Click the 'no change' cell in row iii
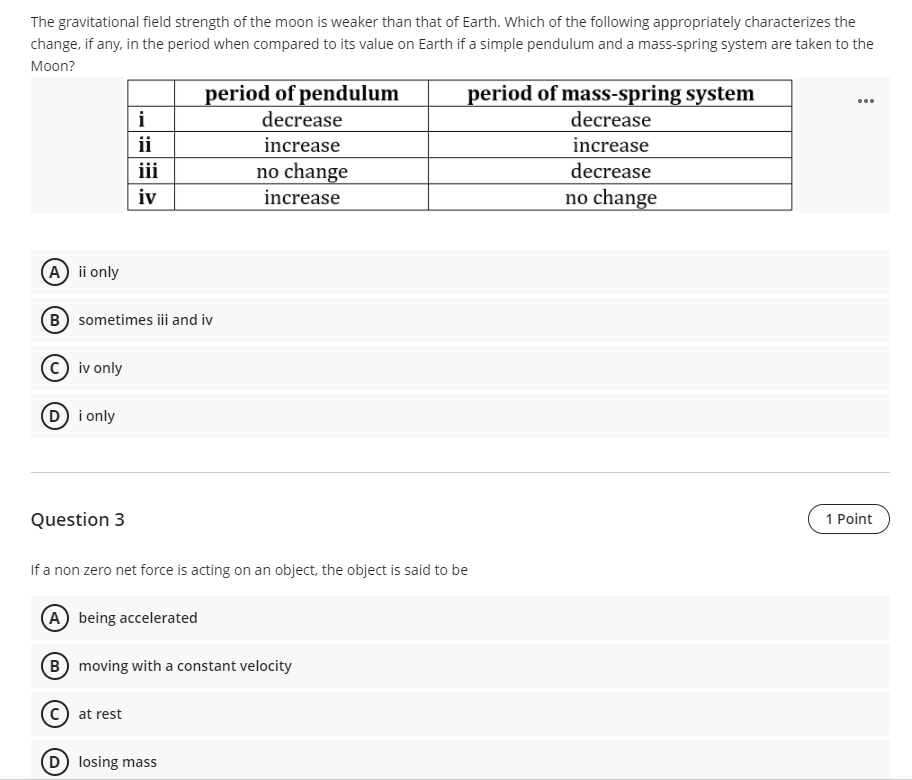 301,171
